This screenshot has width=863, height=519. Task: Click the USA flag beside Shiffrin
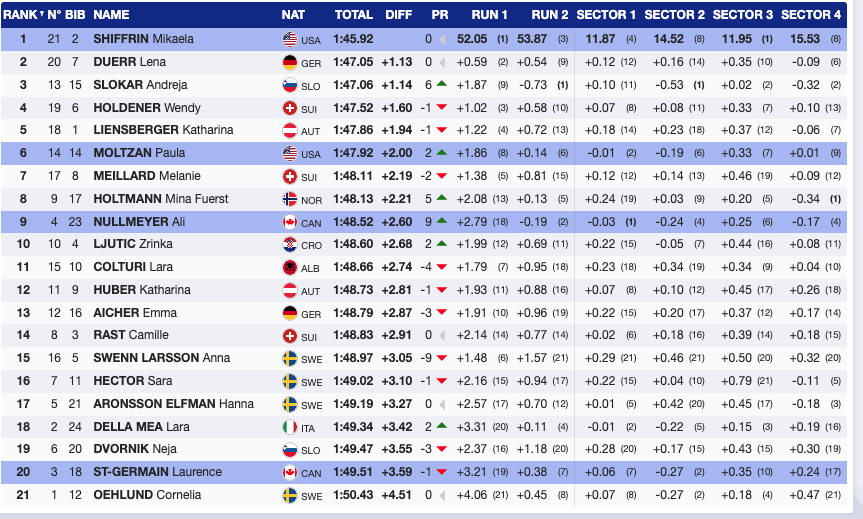pos(290,39)
